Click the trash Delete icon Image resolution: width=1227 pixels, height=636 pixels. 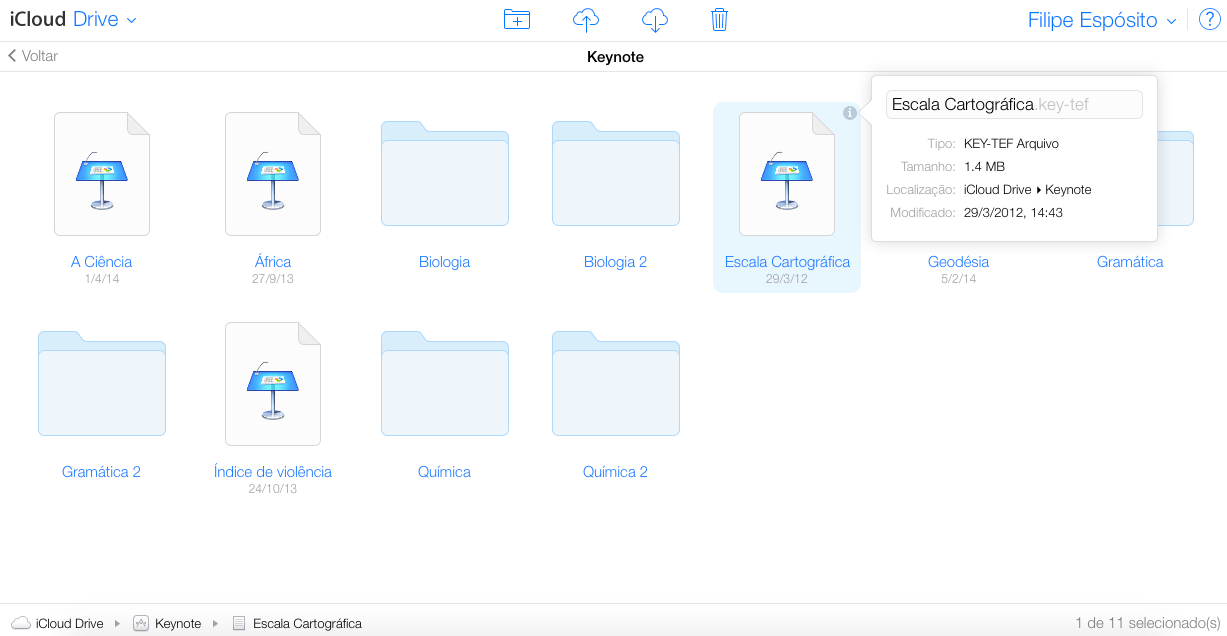[719, 19]
